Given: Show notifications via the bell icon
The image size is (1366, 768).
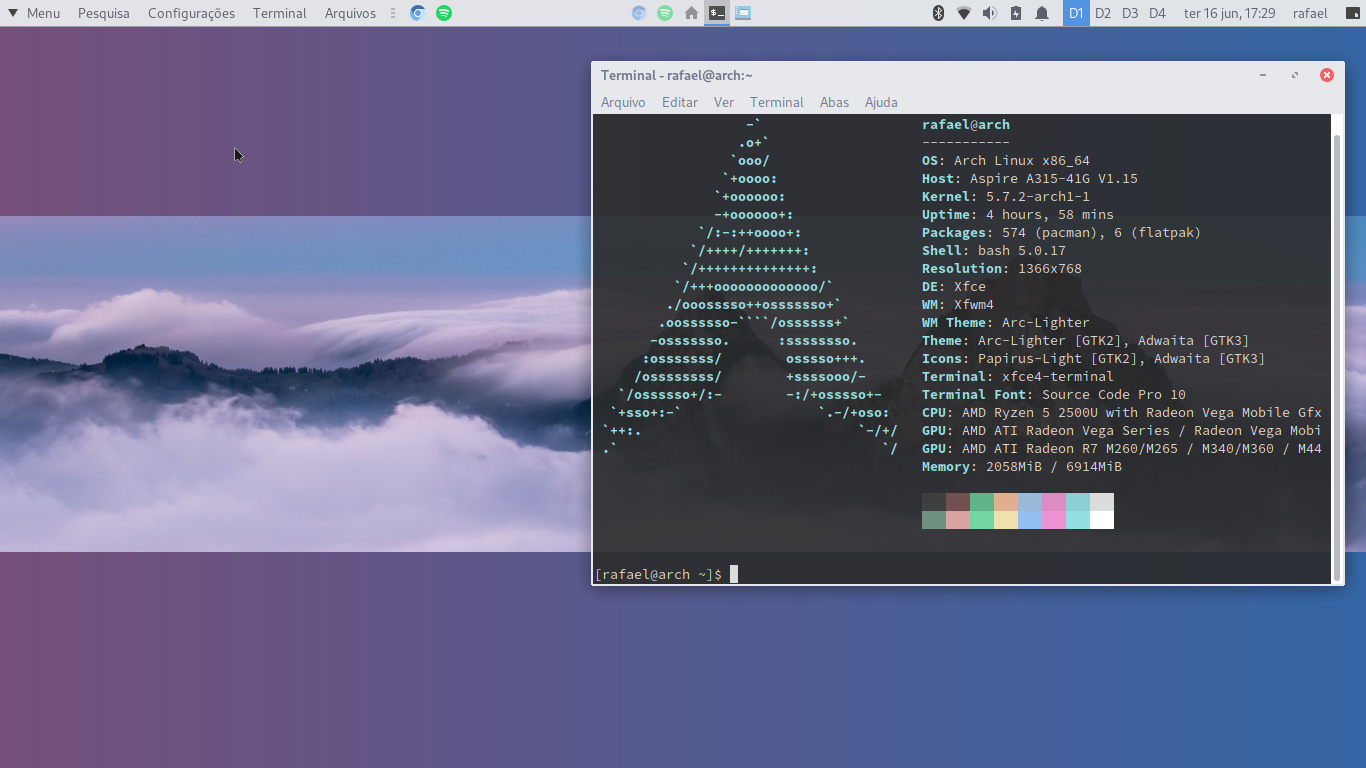Looking at the screenshot, I should pos(1042,13).
